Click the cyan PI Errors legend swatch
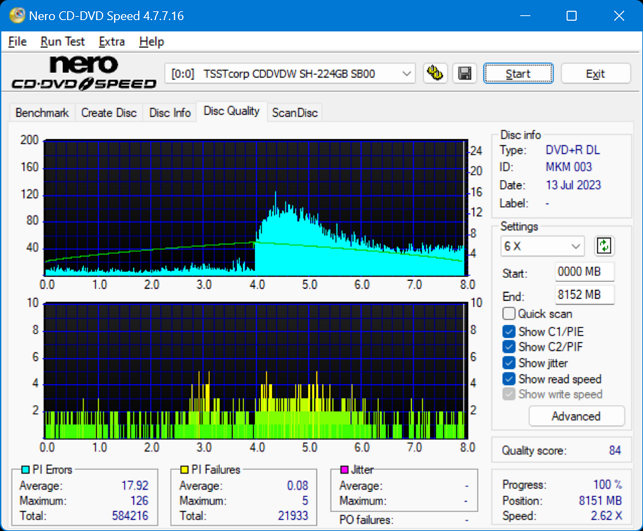Screen dimensions: 643x531 [x=25, y=469]
